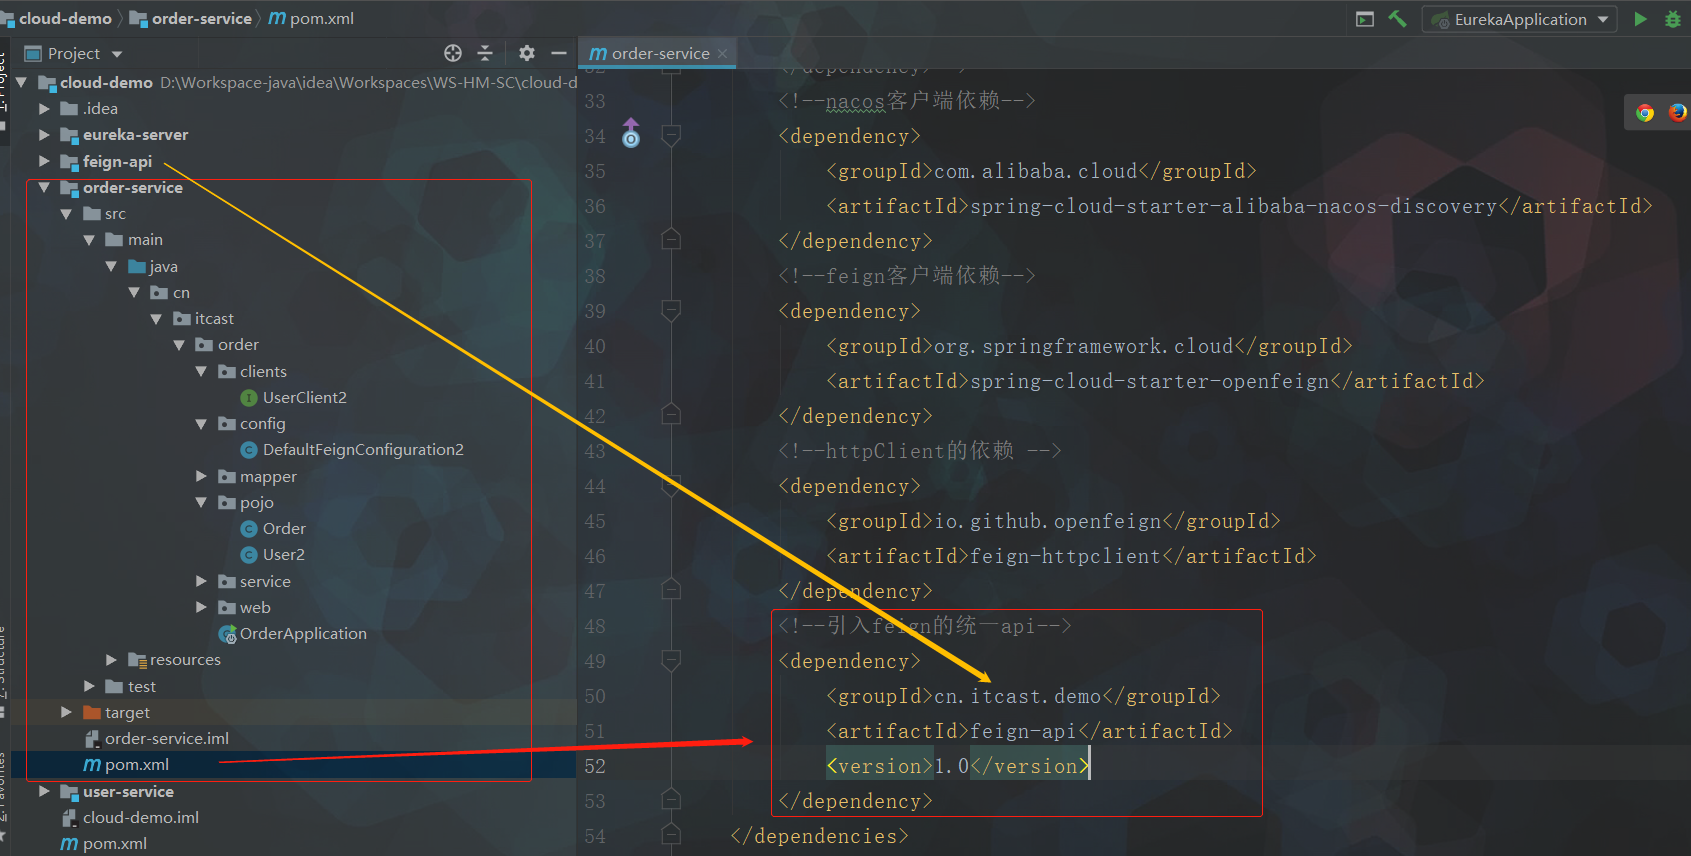Click the gutter marker on line 34
The image size is (1691, 856).
[631, 133]
